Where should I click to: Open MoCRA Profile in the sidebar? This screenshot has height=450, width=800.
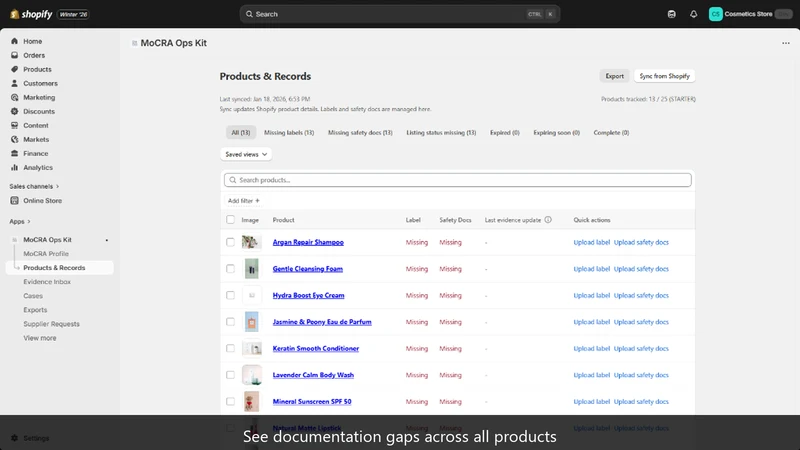[46, 254]
